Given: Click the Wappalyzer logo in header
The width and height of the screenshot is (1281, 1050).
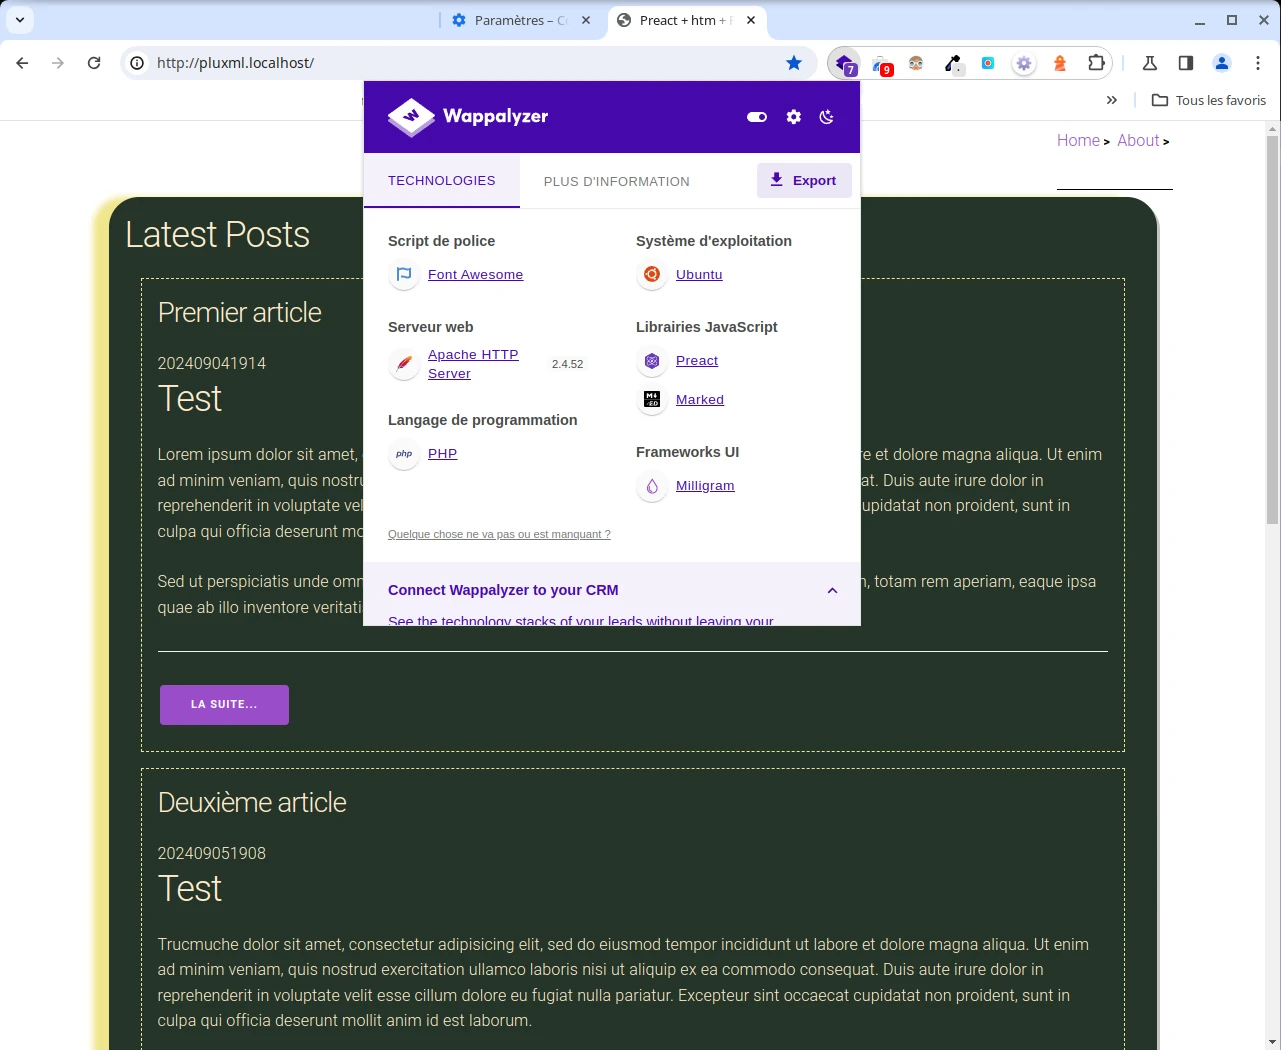Looking at the screenshot, I should [x=468, y=117].
